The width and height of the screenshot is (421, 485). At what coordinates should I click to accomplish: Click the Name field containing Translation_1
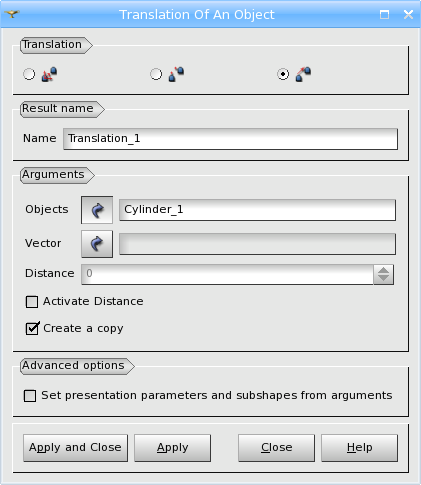pyautogui.click(x=230, y=139)
